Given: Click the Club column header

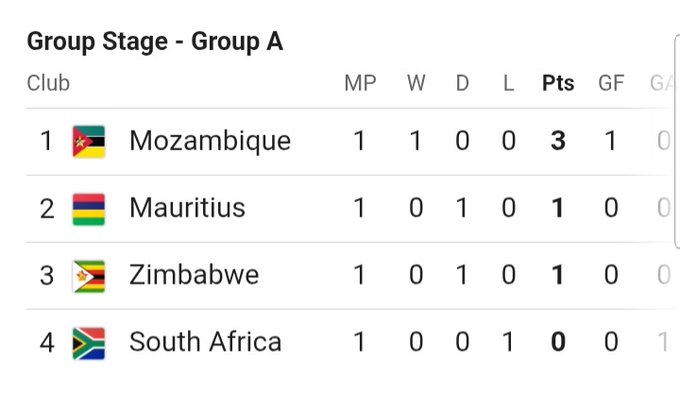Looking at the screenshot, I should point(48,83).
